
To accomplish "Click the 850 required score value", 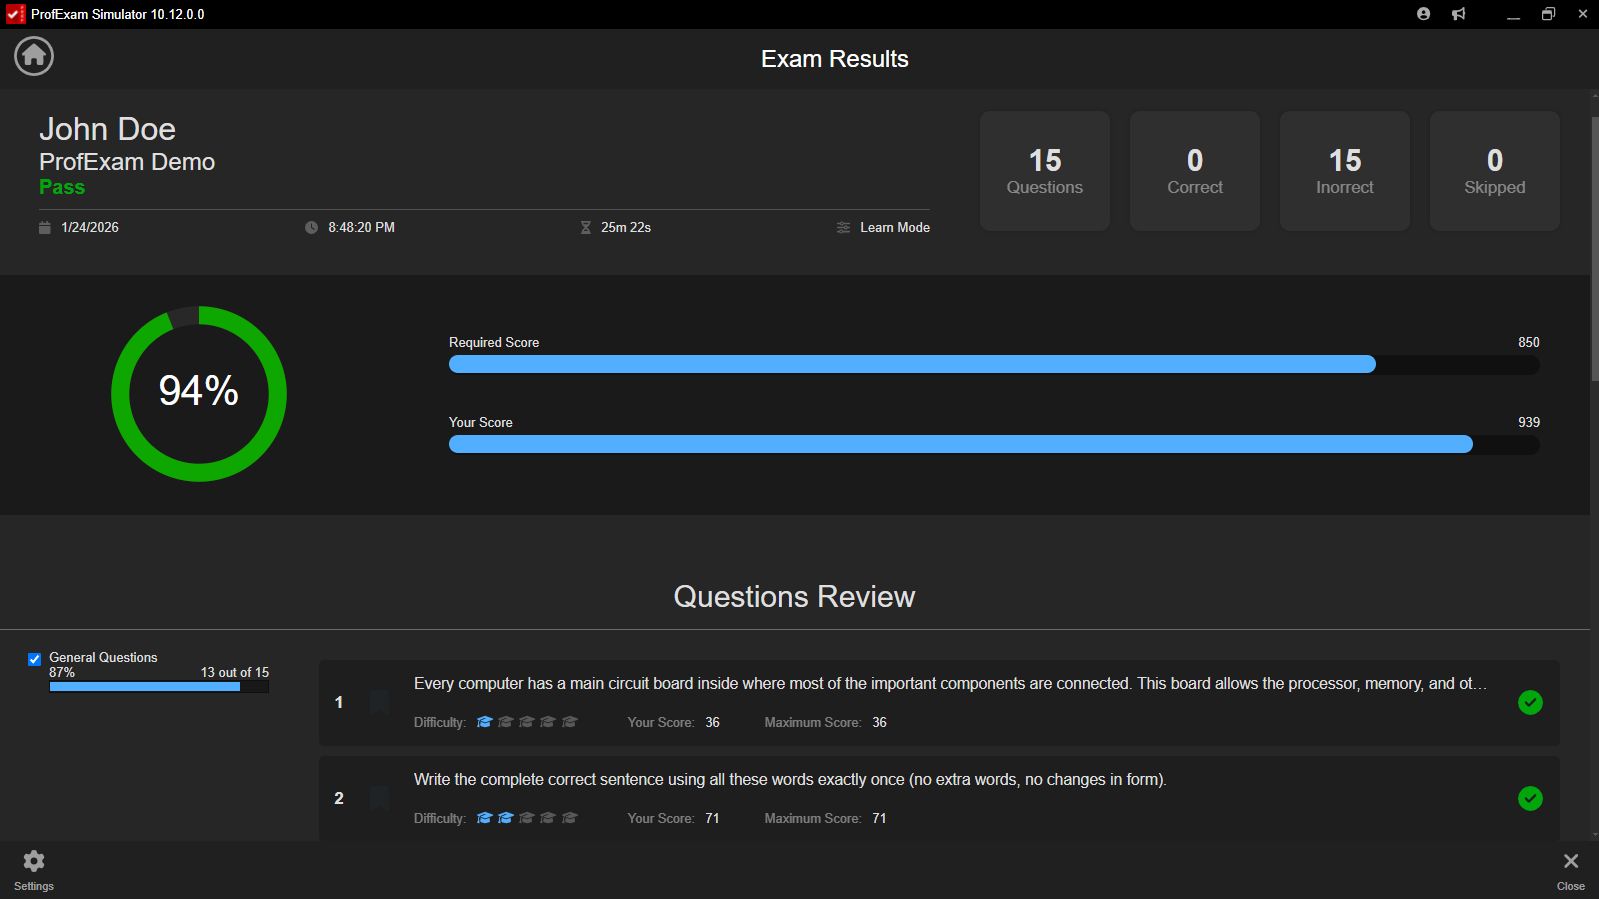I will click(x=1529, y=342).
